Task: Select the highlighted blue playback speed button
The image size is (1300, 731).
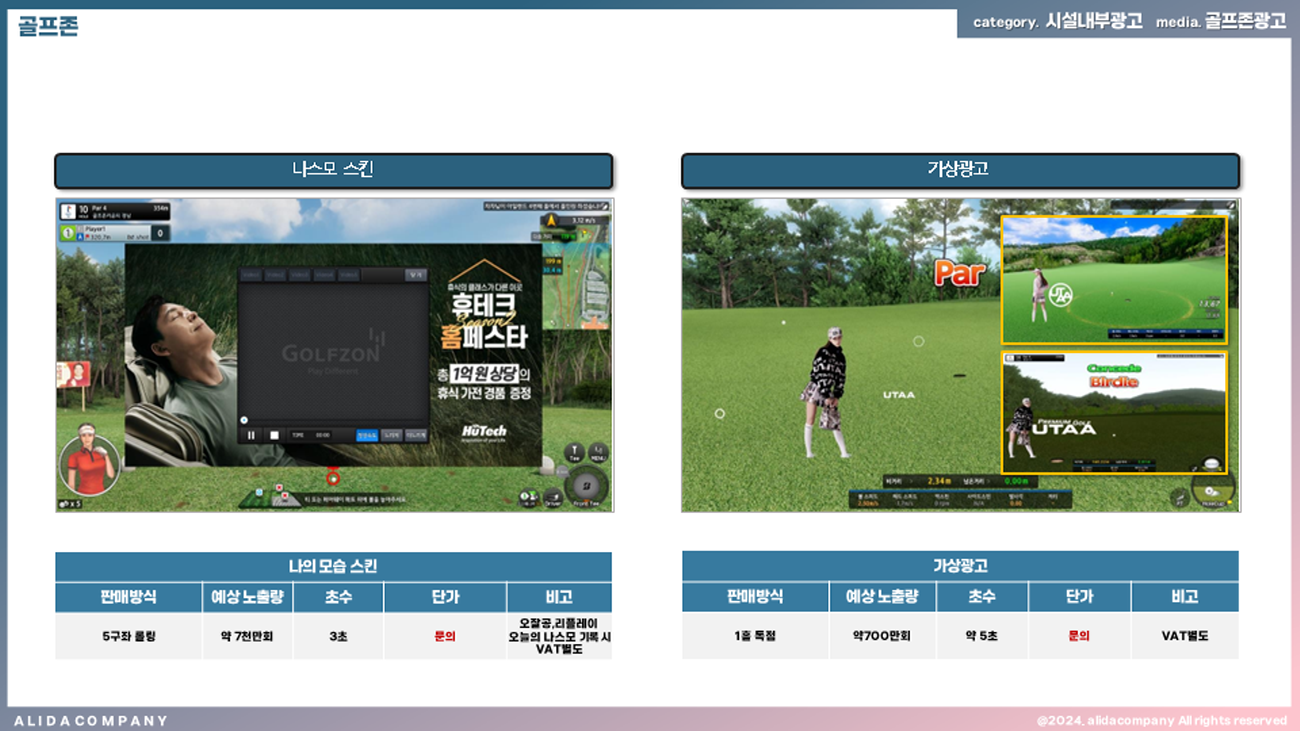Action: pyautogui.click(x=367, y=435)
